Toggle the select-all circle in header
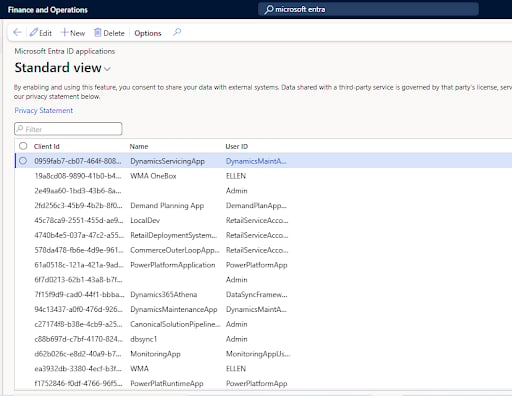512x396 pixels. 23,146
